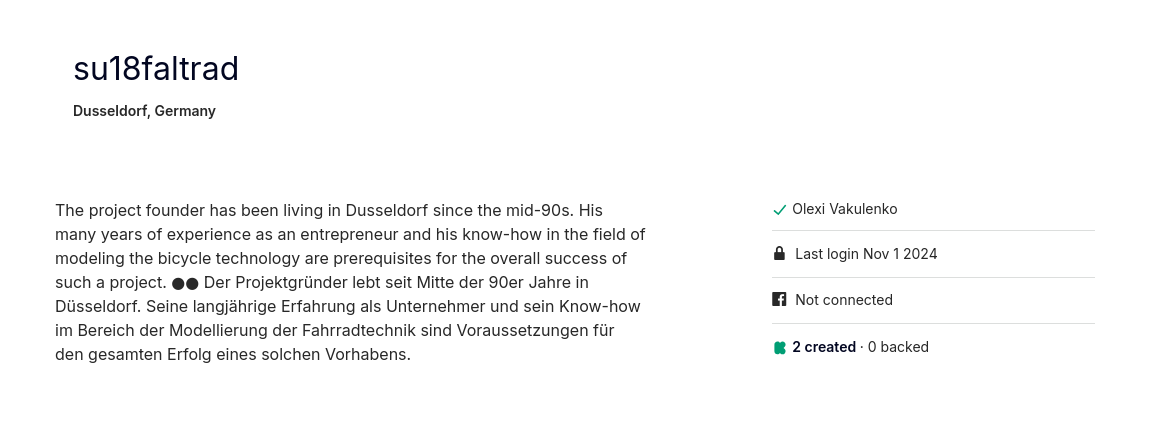1156x423 pixels.
Task: Click the final line ending "solchen Vorhabens."
Action: (233, 354)
